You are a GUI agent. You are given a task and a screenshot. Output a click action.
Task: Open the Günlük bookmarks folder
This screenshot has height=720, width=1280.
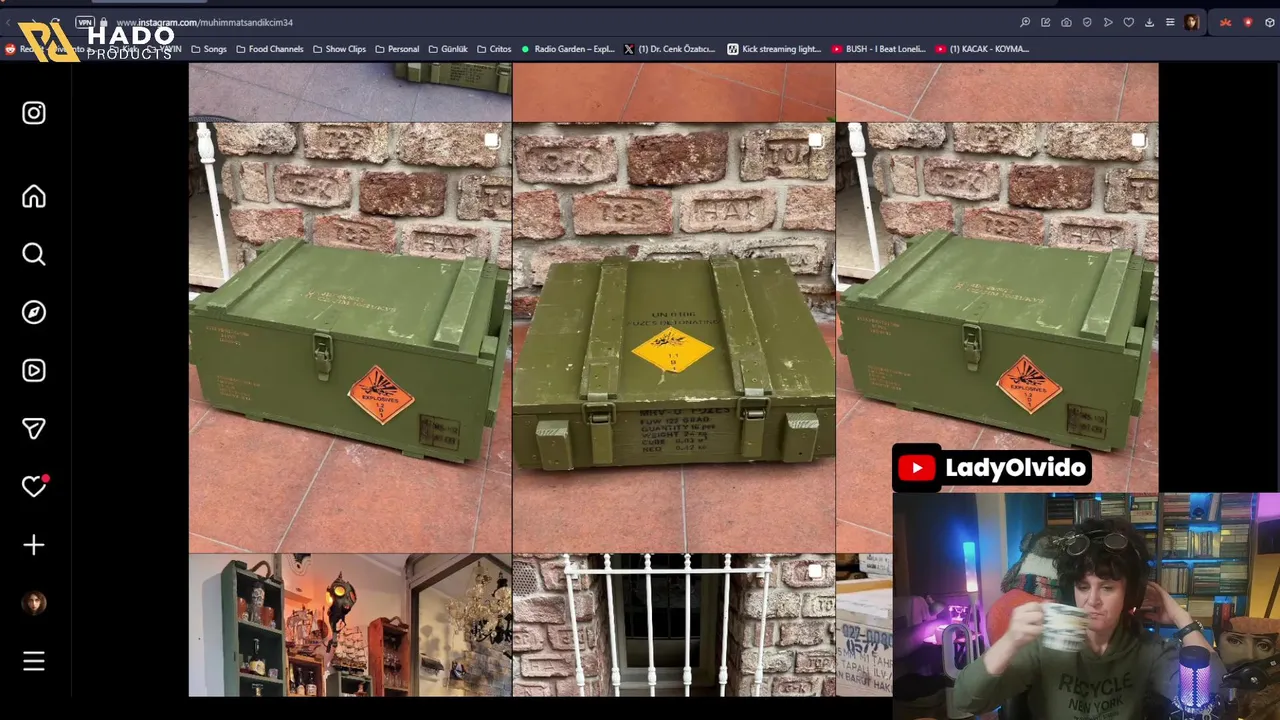[448, 48]
